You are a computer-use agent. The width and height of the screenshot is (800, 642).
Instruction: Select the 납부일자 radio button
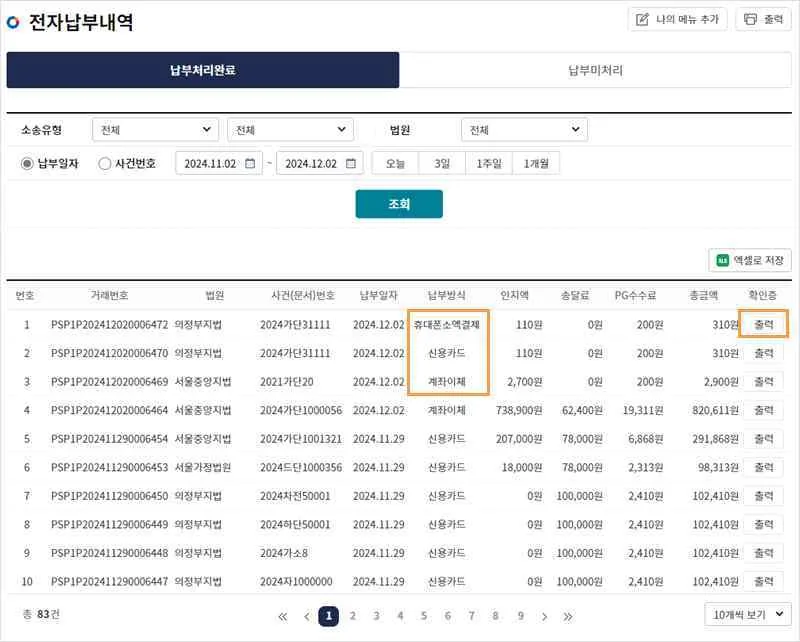tap(27, 164)
